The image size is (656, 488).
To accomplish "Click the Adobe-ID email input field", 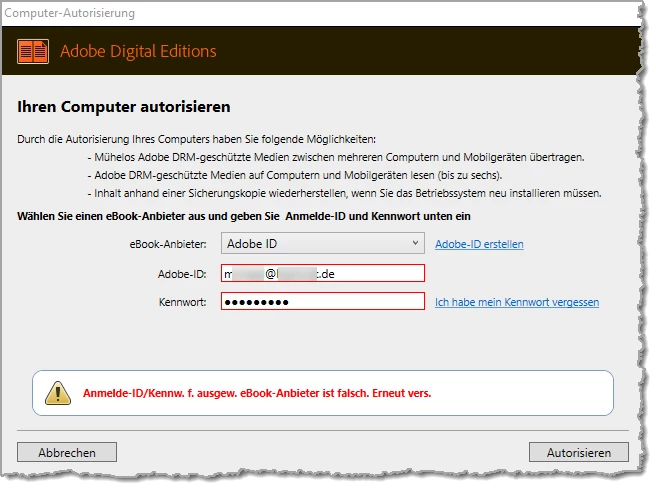I will [x=323, y=273].
